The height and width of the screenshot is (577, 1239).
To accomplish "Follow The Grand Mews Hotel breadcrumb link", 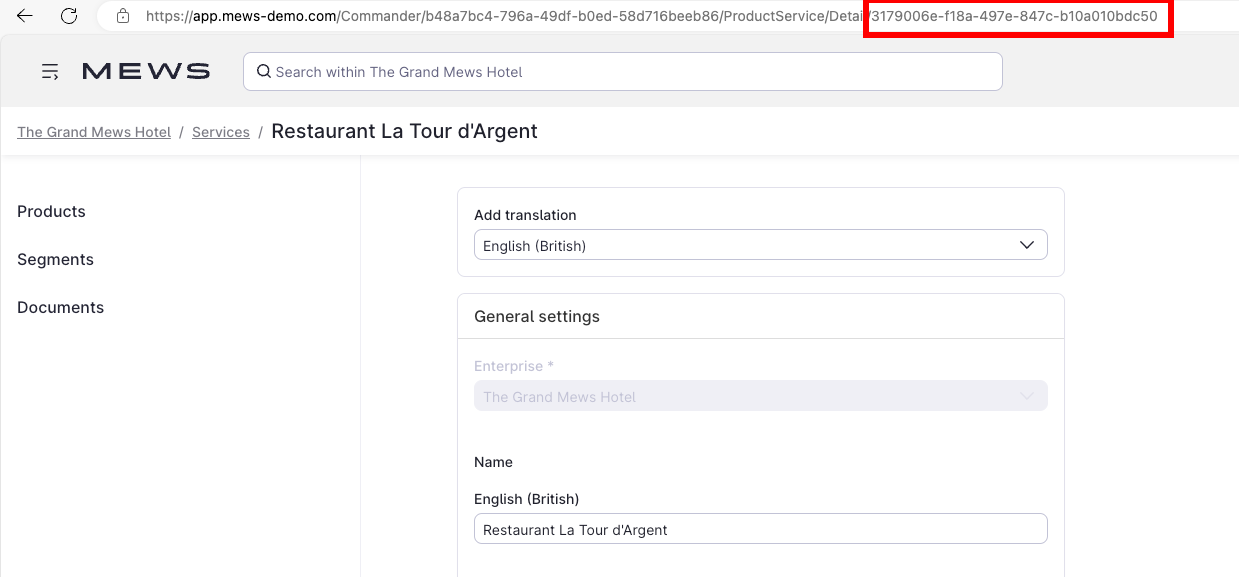I will click(94, 132).
